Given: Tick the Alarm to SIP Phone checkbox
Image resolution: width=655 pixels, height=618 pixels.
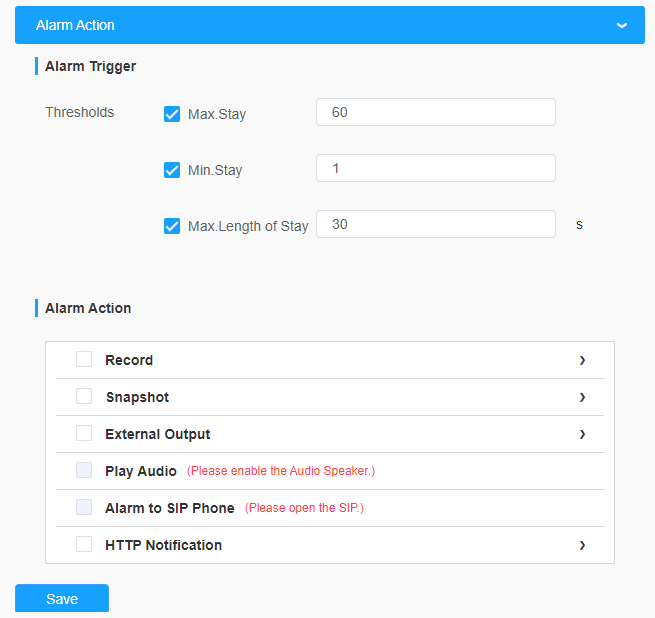Looking at the screenshot, I should tap(84, 508).
